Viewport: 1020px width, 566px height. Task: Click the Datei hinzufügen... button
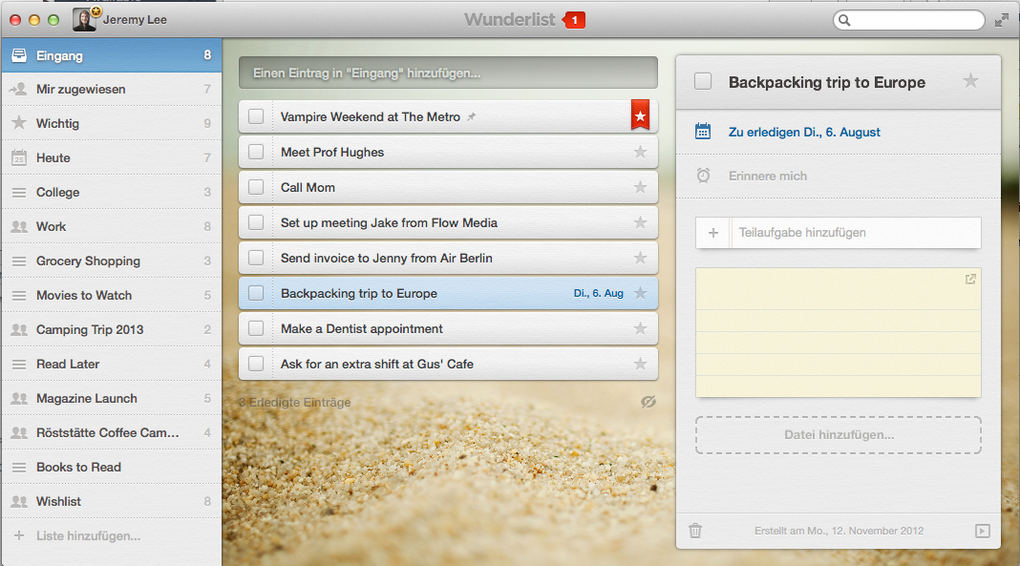[x=839, y=435]
